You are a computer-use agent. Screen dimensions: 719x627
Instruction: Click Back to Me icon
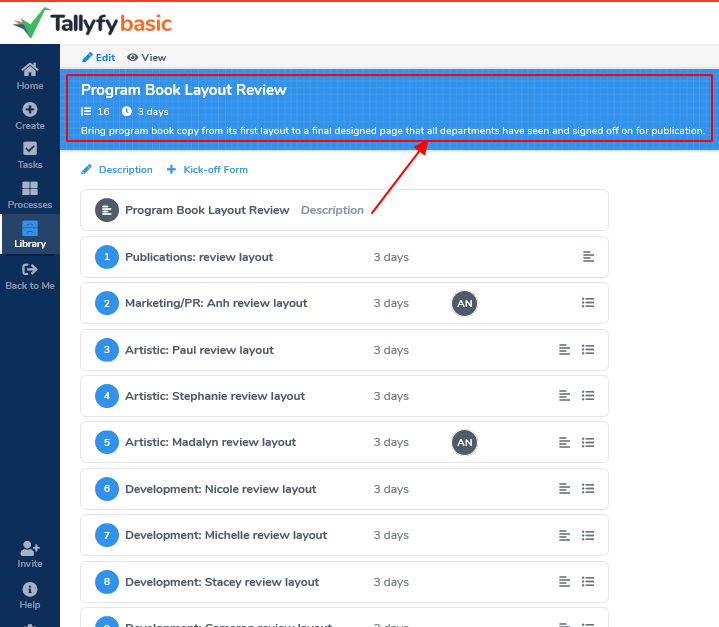pos(30,269)
